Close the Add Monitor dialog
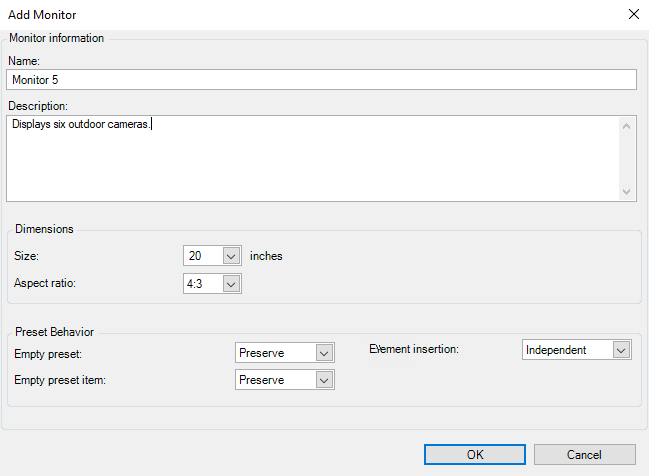649x476 pixels. point(632,14)
